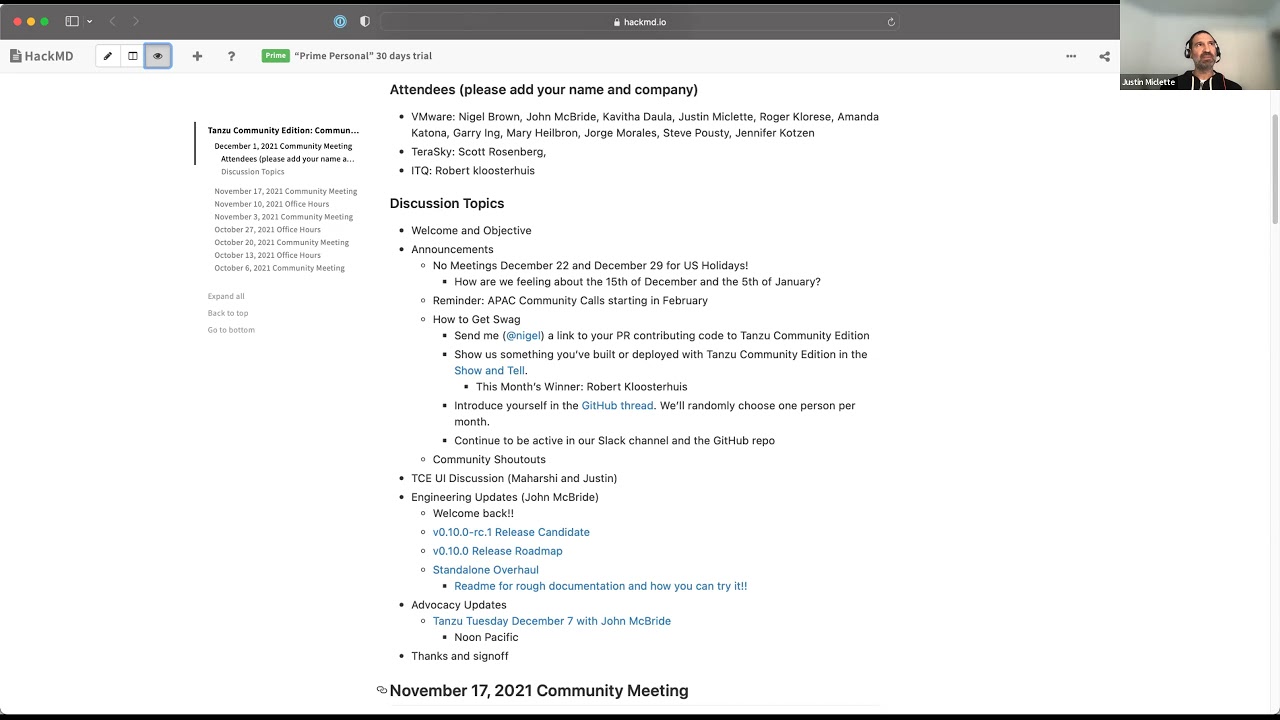Click Go to bottom in outline
This screenshot has height=720, width=1280.
pos(231,330)
